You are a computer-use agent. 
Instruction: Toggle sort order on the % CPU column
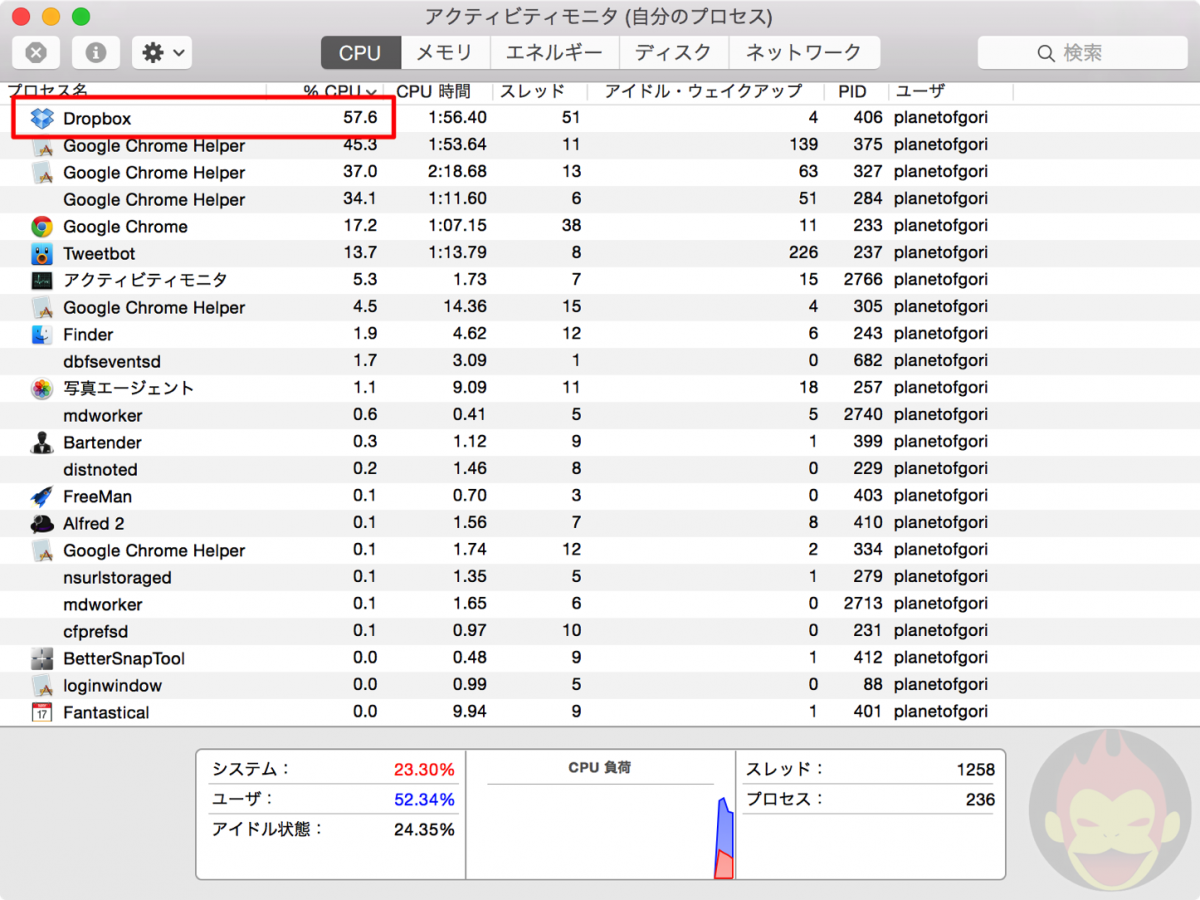(330, 91)
